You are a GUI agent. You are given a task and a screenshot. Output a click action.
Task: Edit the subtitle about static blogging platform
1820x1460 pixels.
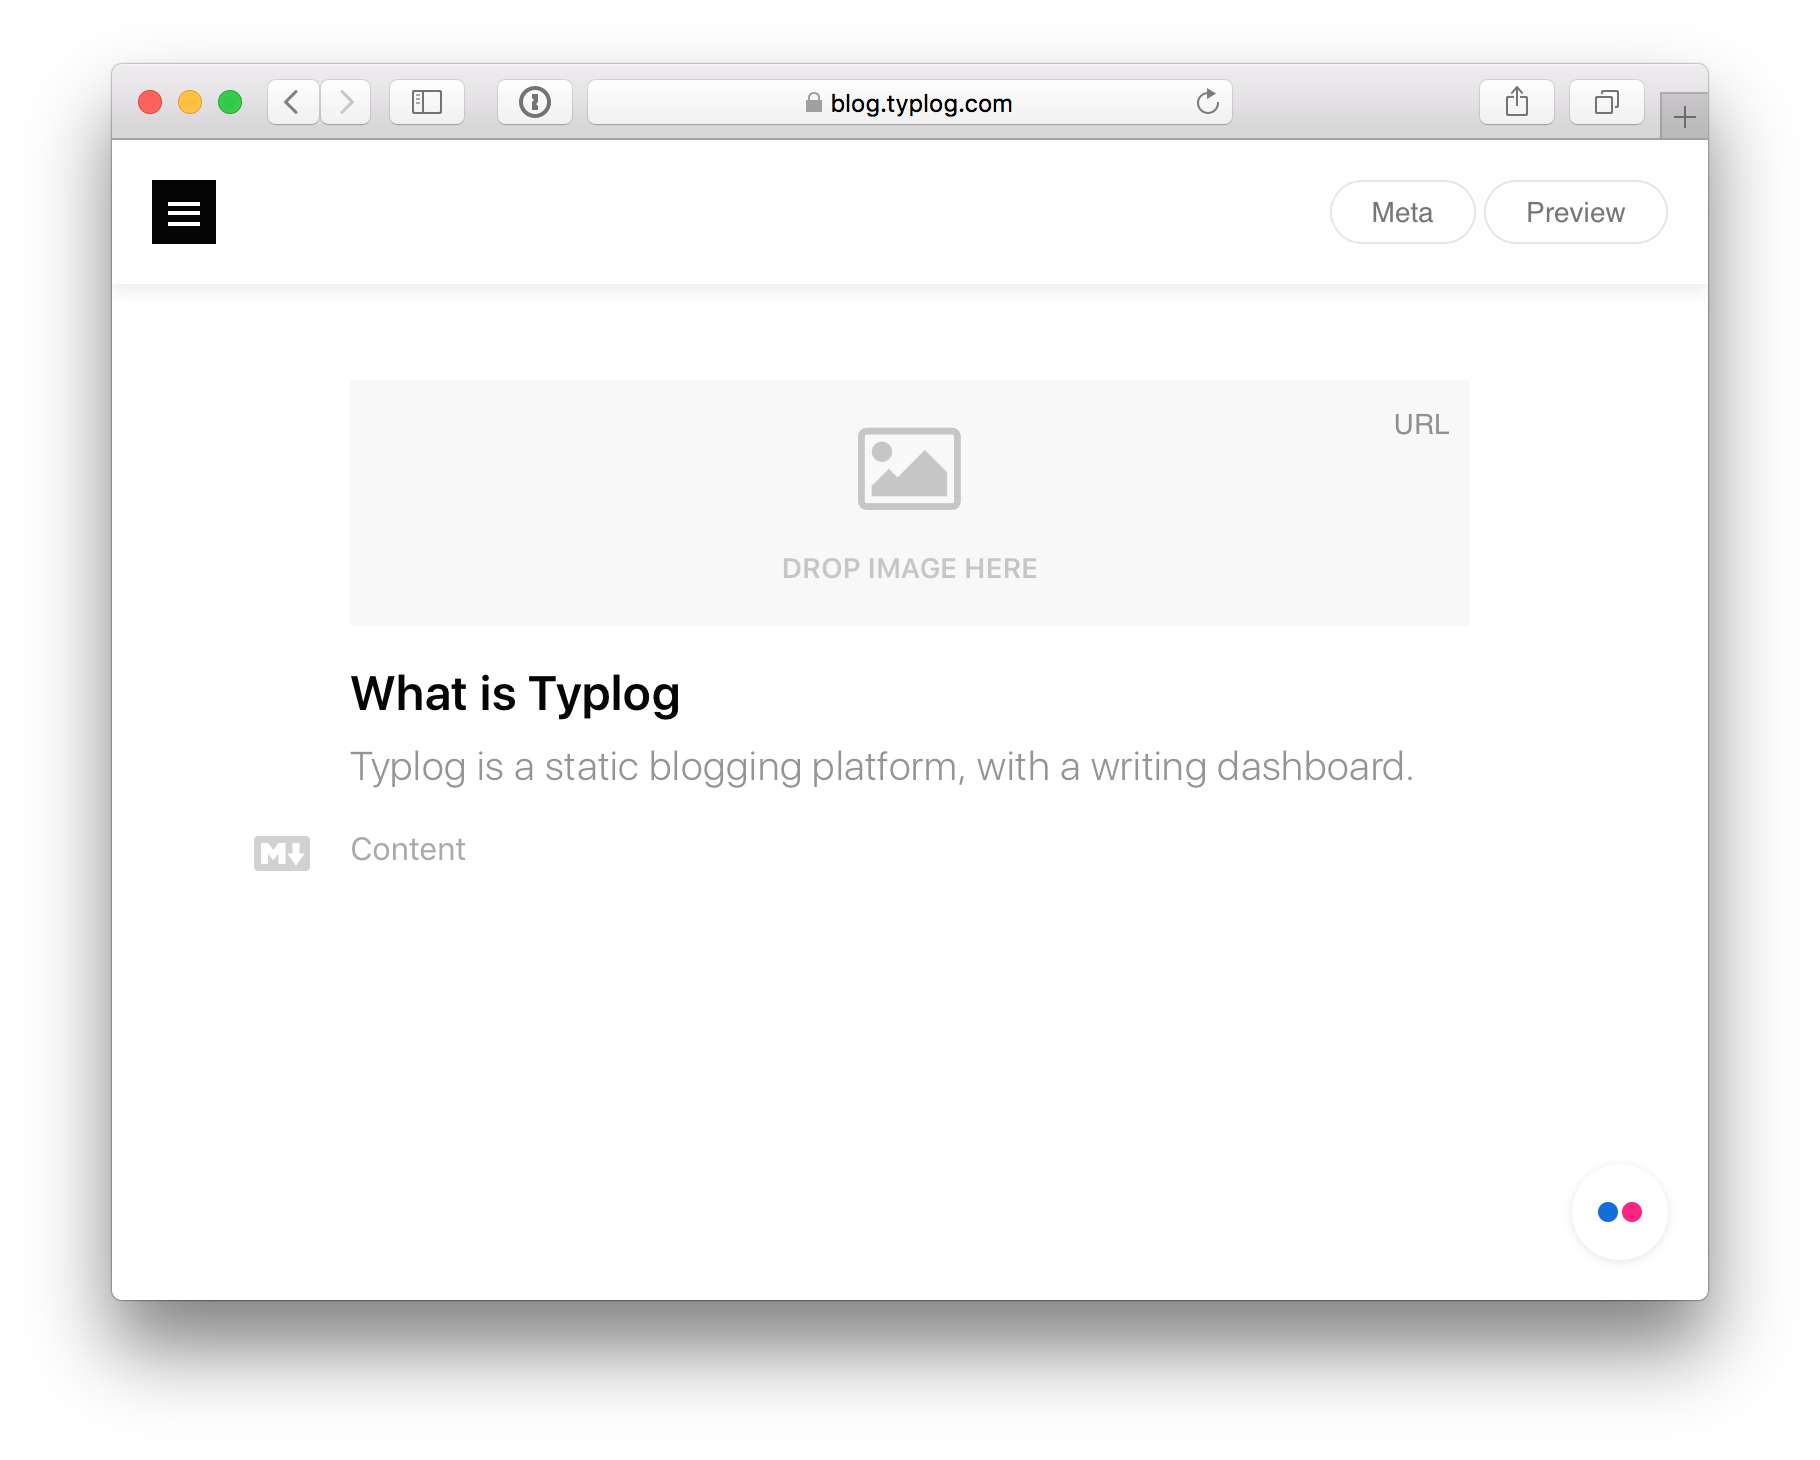click(x=881, y=767)
